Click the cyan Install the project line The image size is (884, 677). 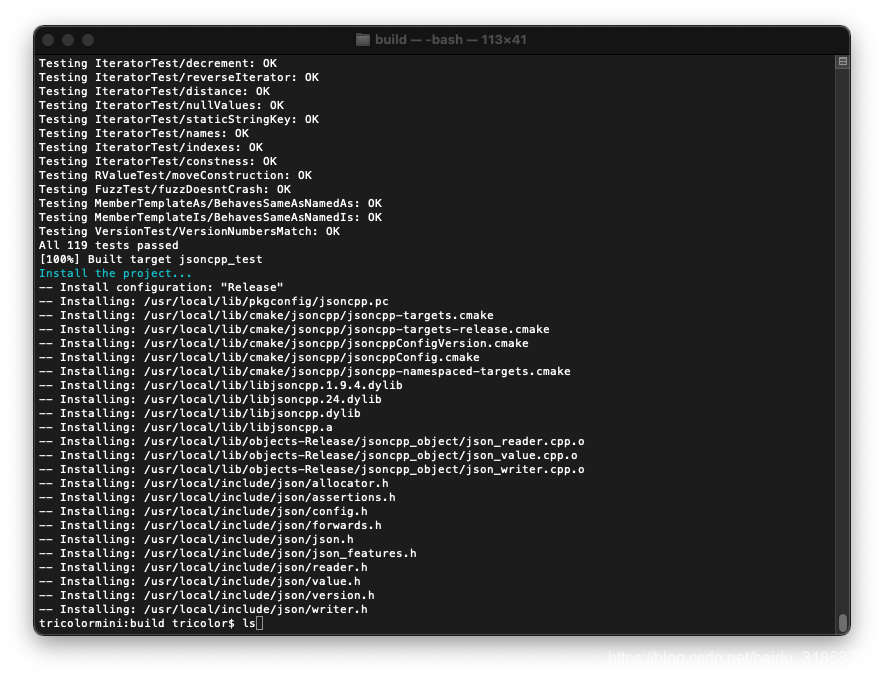tap(114, 272)
